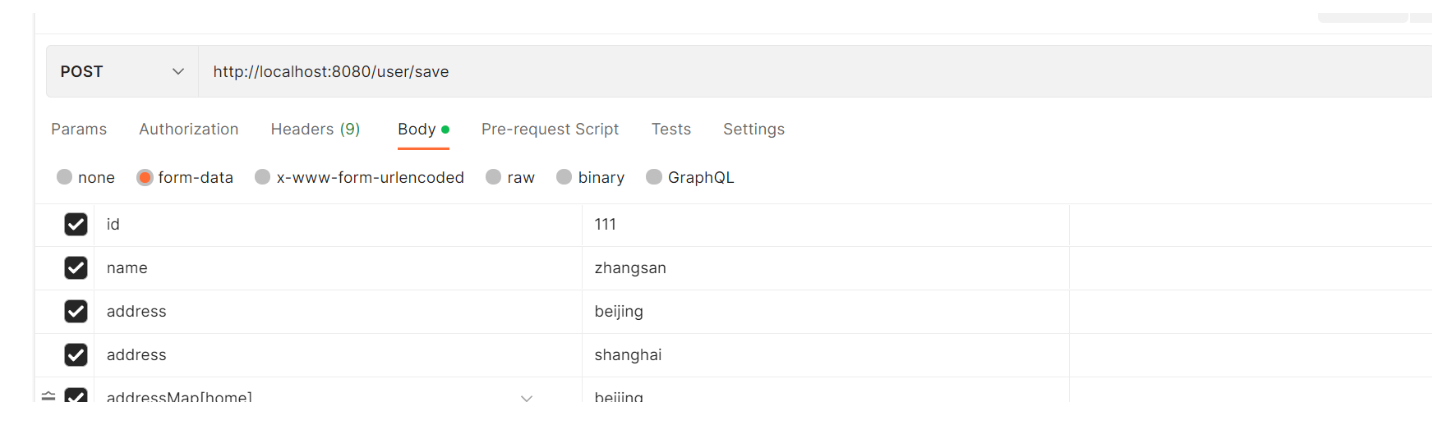Expand the addressMap[home] key type dropdown
Image resolution: width=1432 pixels, height=436 pixels.
click(x=527, y=397)
